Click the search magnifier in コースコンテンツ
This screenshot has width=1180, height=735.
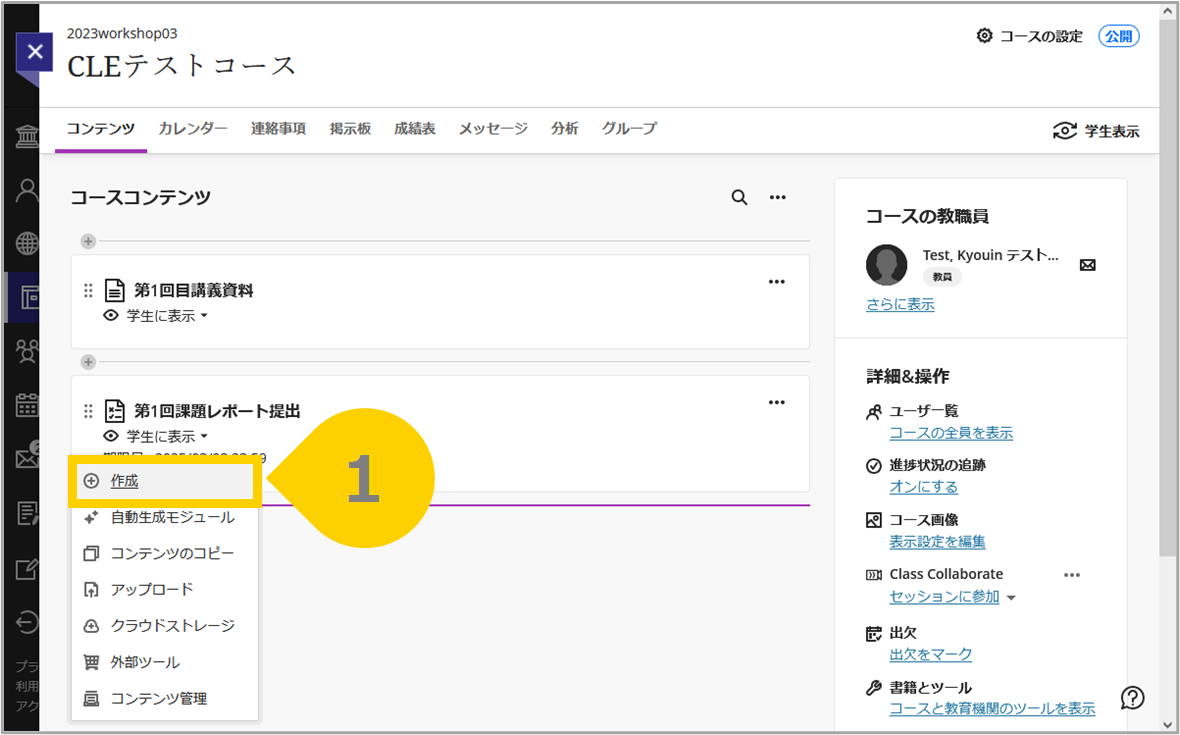[739, 197]
